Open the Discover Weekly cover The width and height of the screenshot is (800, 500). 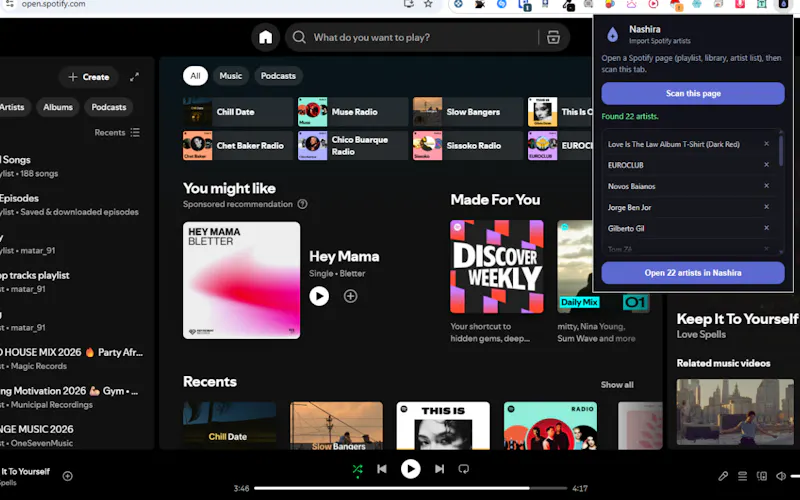pyautogui.click(x=497, y=267)
